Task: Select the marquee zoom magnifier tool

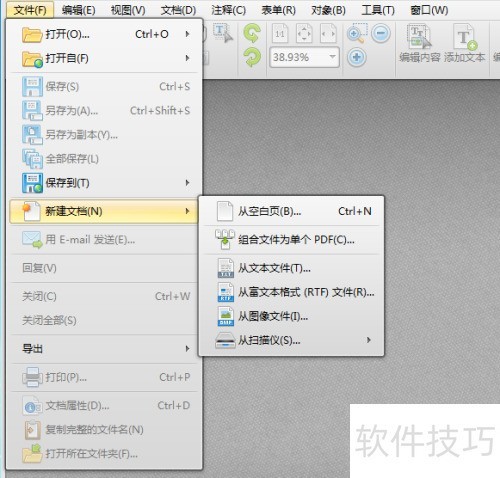Action: 357,33
